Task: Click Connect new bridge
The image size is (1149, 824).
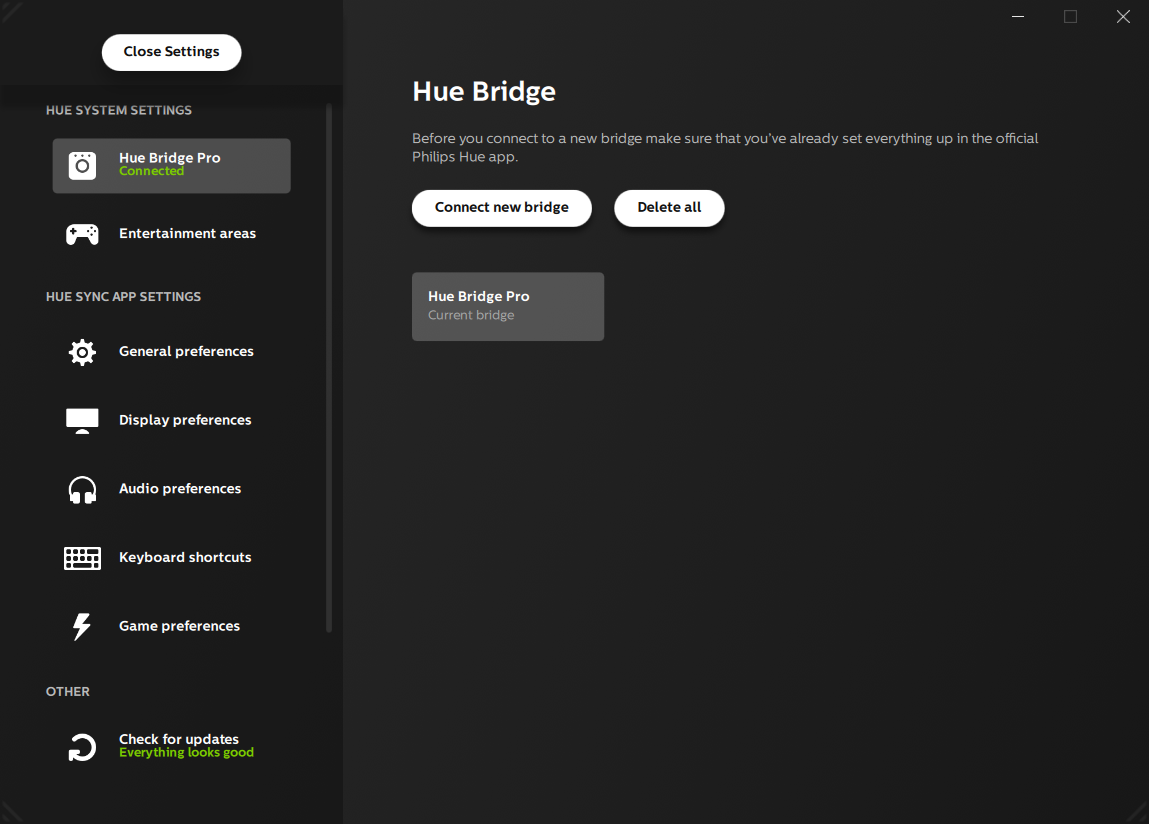Action: pos(501,207)
